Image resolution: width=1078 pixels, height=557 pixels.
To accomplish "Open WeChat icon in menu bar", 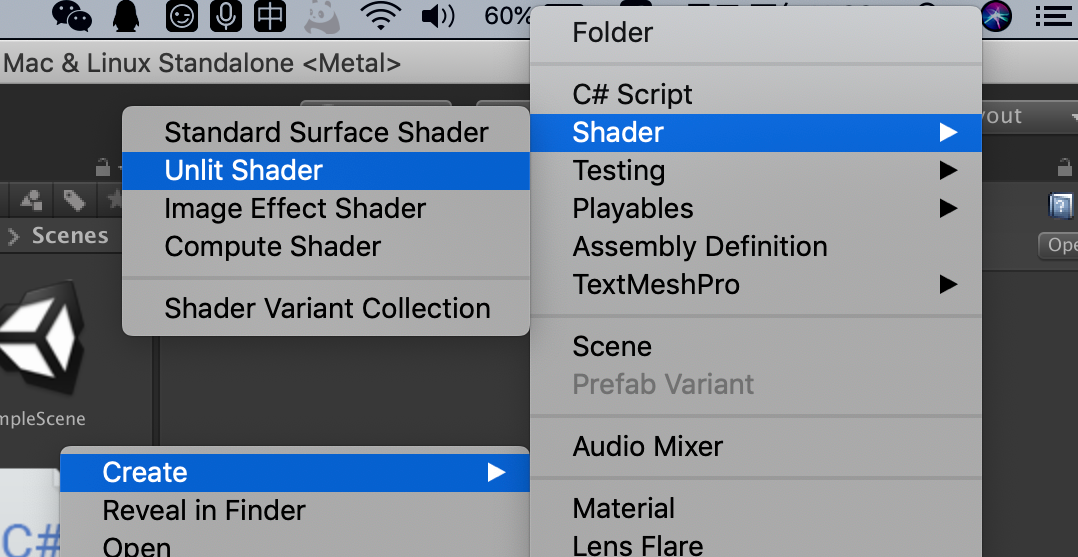I will tap(72, 16).
